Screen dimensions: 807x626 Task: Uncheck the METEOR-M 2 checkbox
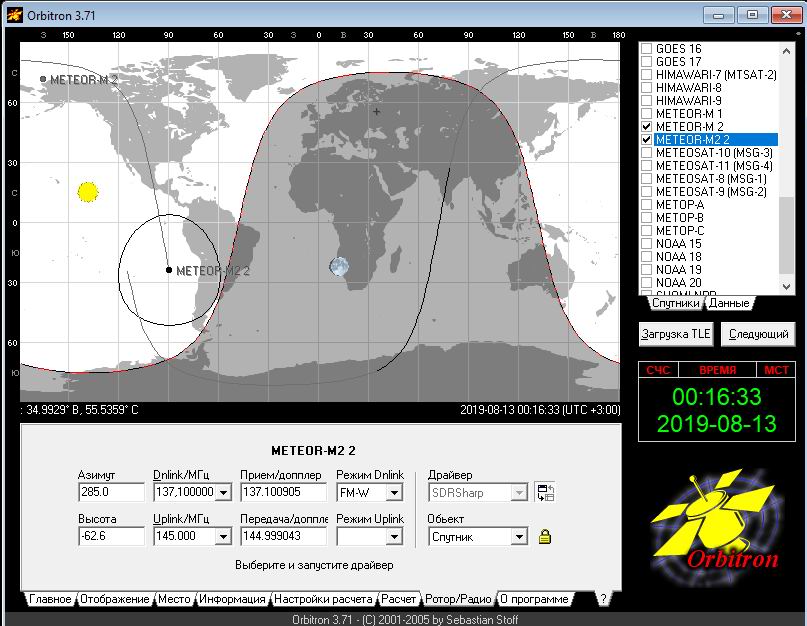pos(647,127)
